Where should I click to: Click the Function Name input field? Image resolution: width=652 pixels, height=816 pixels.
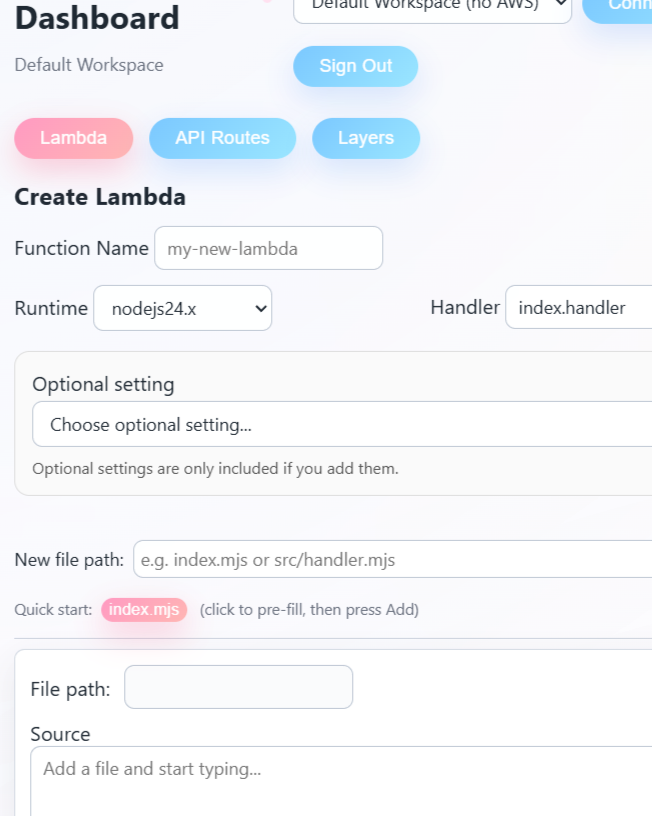(x=268, y=248)
